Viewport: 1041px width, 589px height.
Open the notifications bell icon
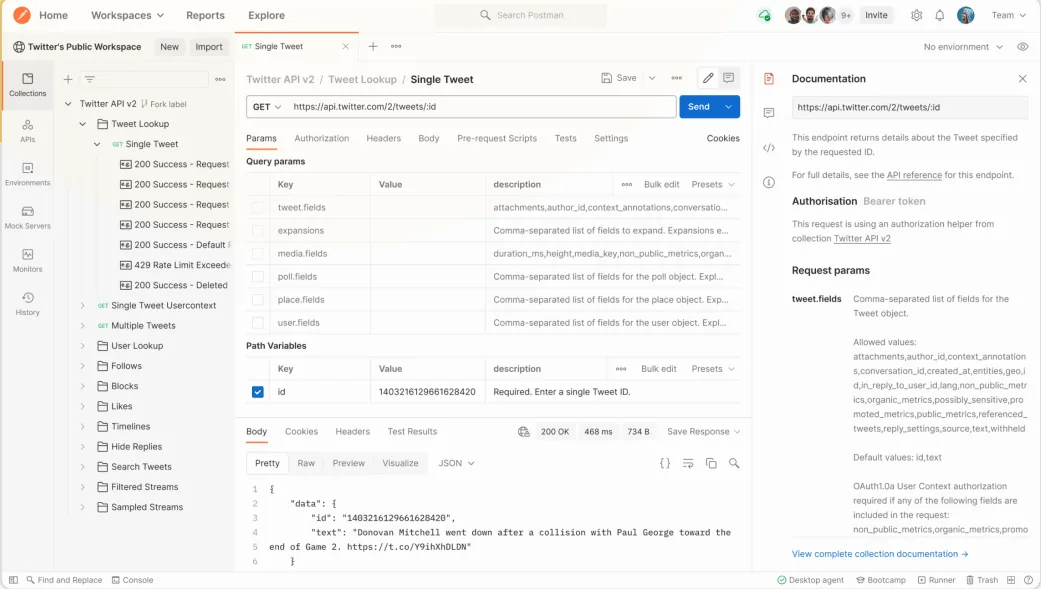click(939, 15)
